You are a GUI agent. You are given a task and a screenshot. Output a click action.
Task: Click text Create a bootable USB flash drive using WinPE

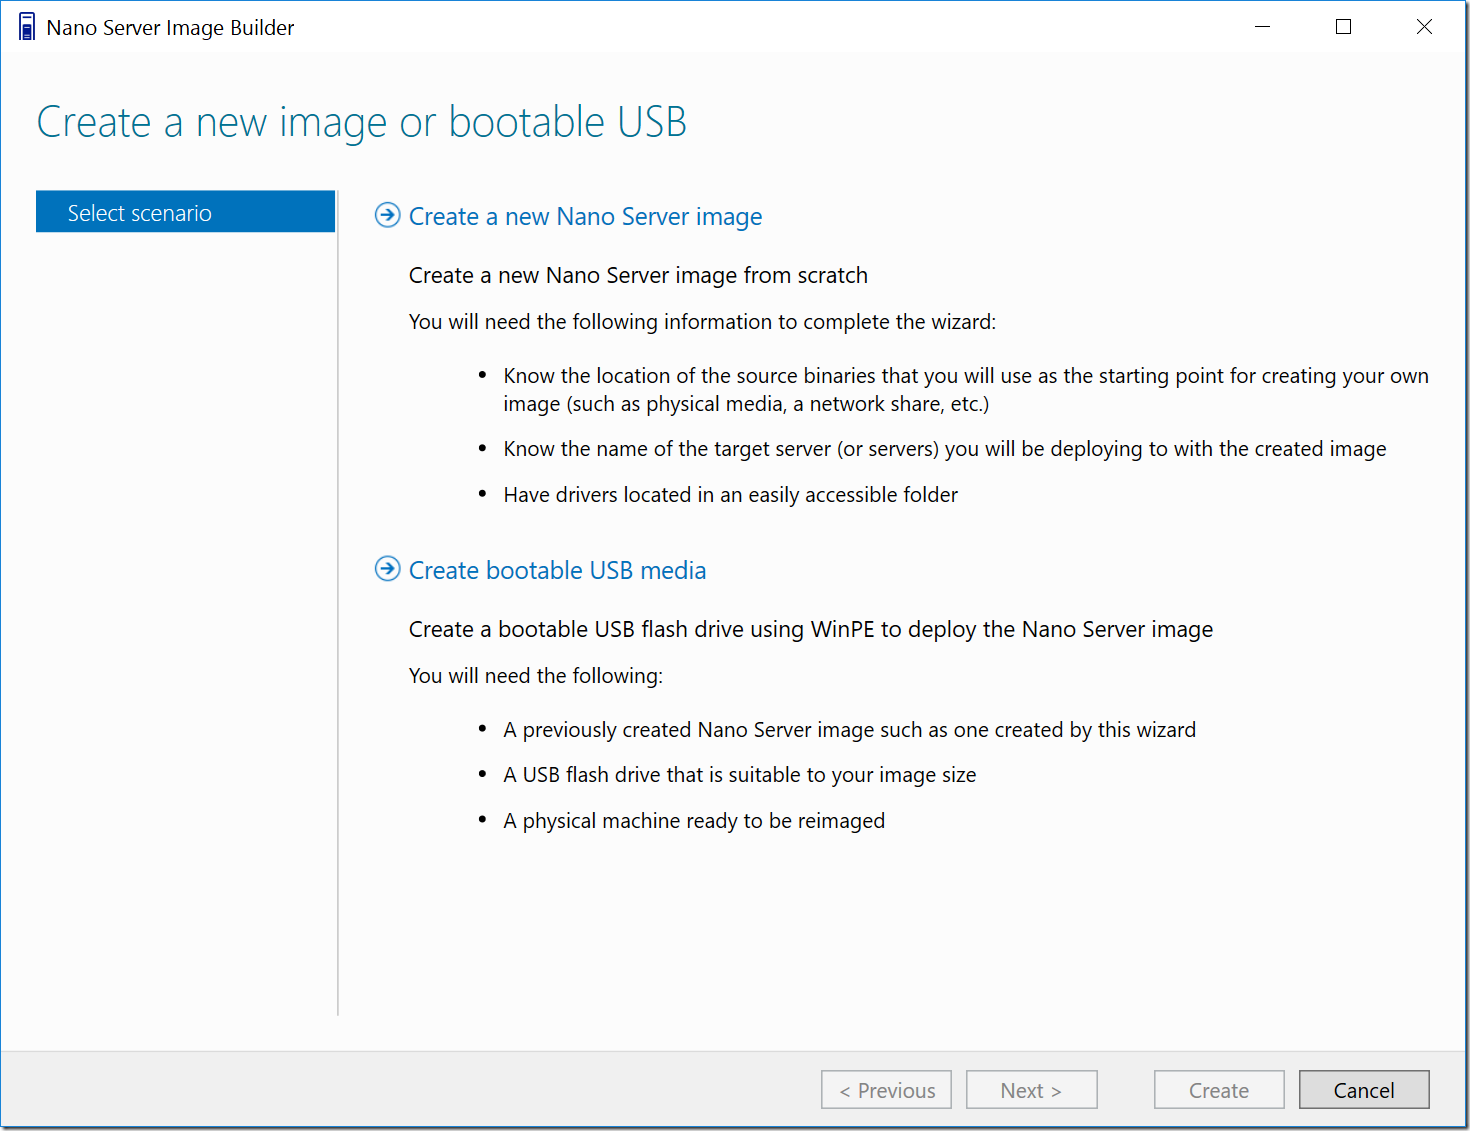811,629
